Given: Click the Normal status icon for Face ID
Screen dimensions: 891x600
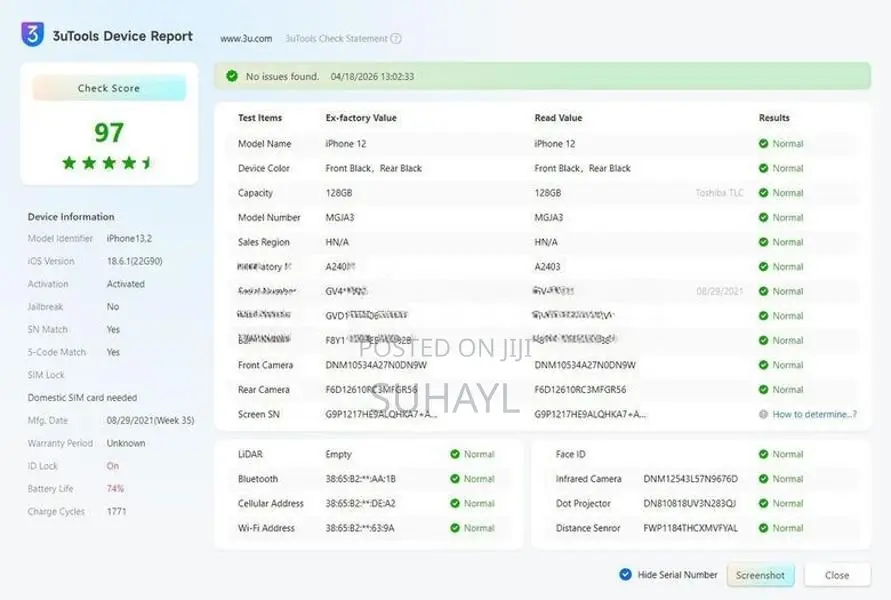Looking at the screenshot, I should [763, 454].
